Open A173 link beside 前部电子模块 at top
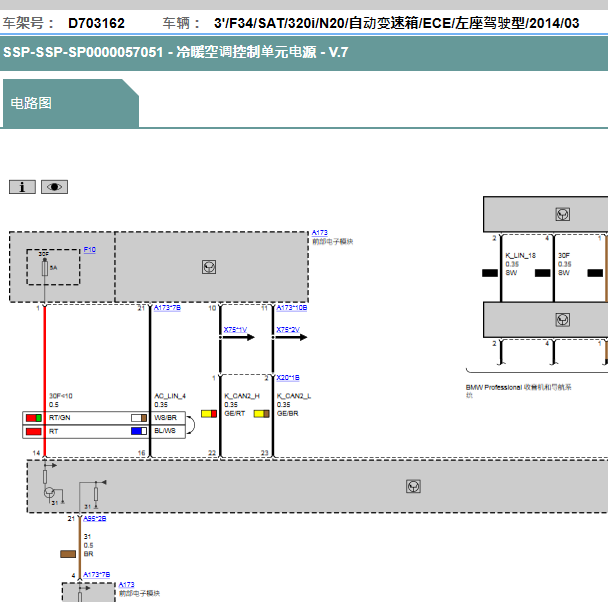 click(320, 233)
